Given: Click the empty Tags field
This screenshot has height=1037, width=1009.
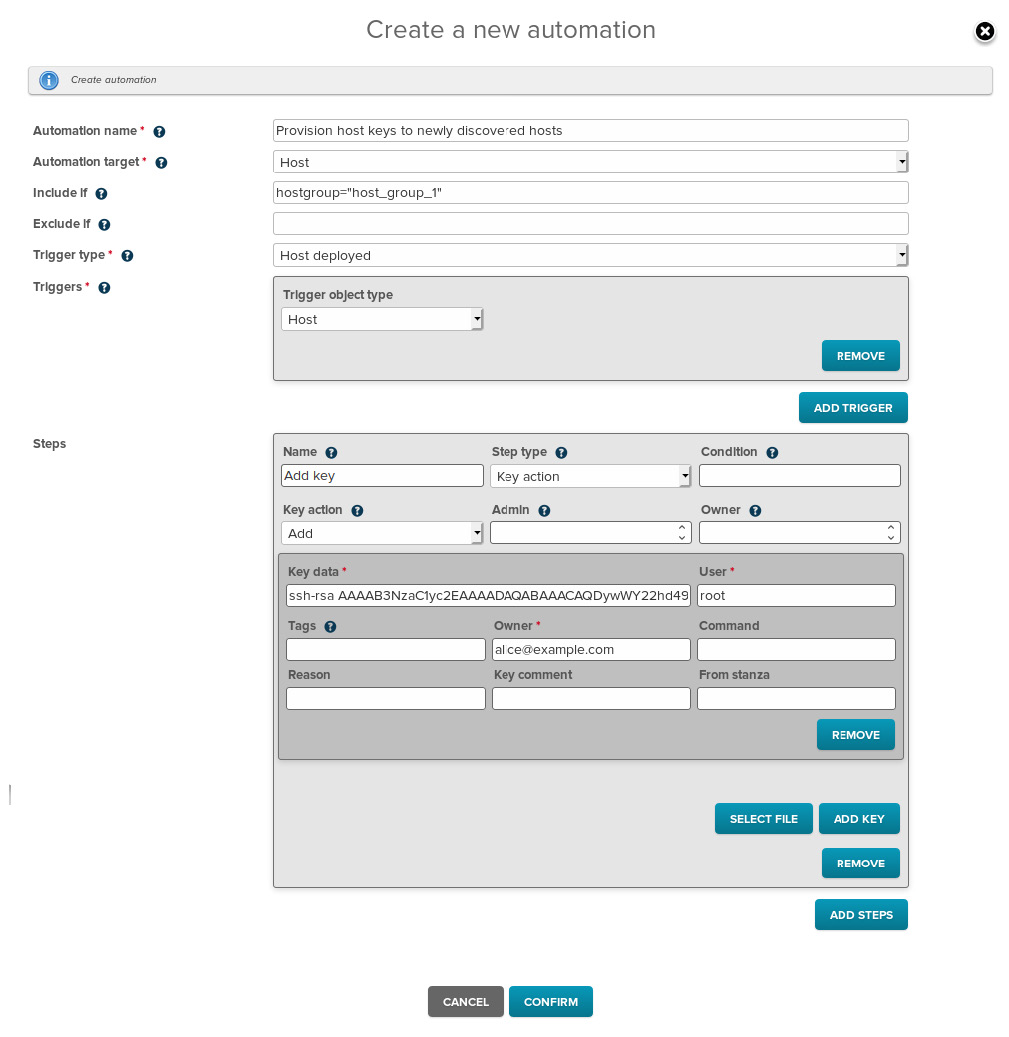Looking at the screenshot, I should 385,649.
